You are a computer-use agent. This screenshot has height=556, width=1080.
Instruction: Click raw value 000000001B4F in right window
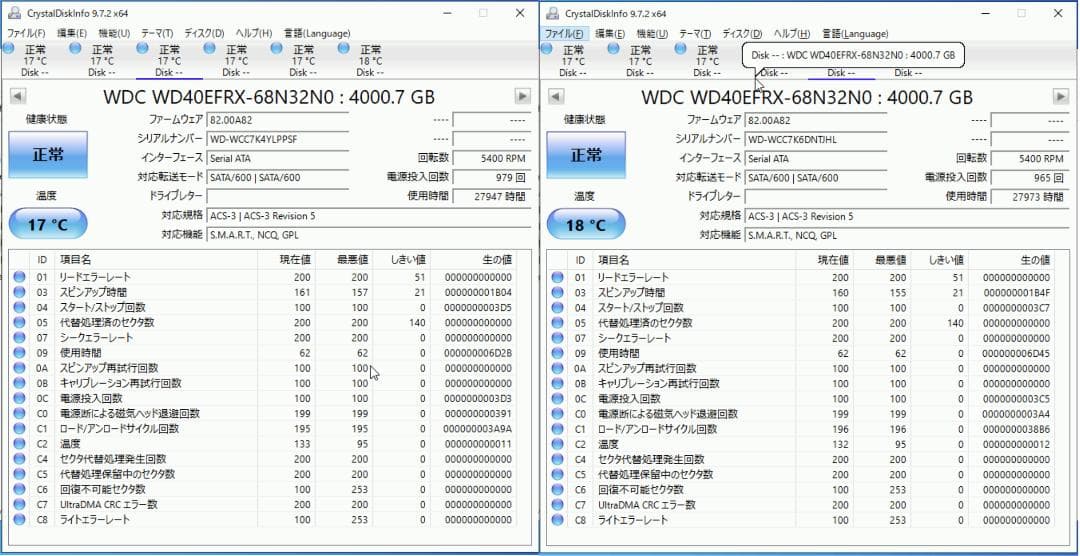(x=1016, y=292)
